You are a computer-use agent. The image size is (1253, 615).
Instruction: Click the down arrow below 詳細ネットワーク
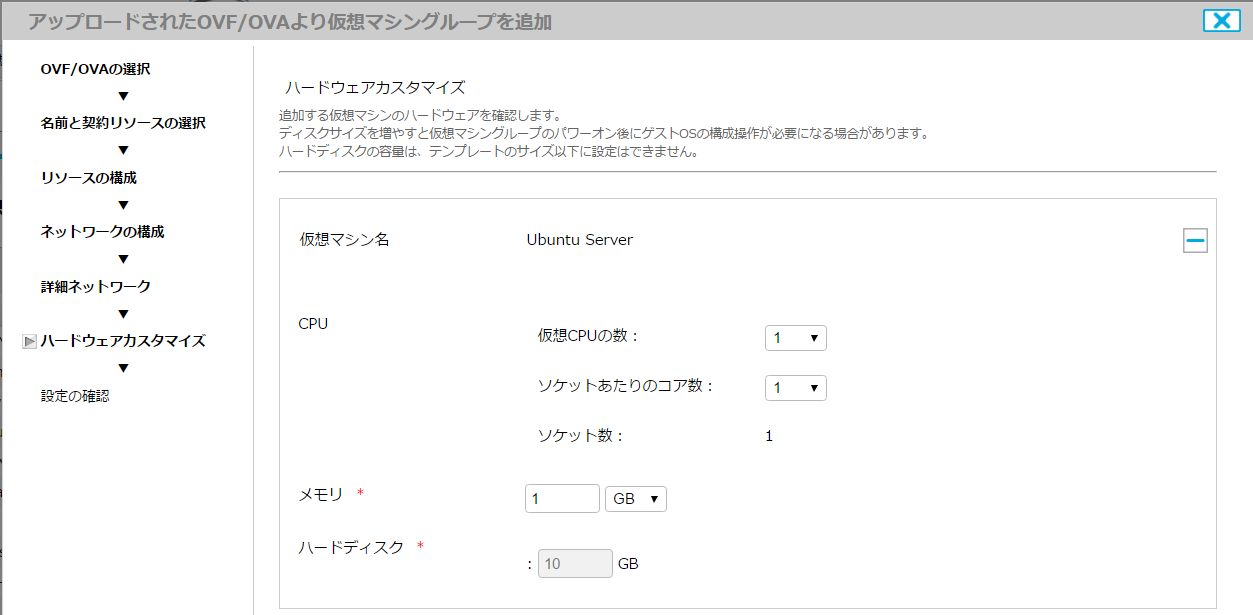pos(121,313)
